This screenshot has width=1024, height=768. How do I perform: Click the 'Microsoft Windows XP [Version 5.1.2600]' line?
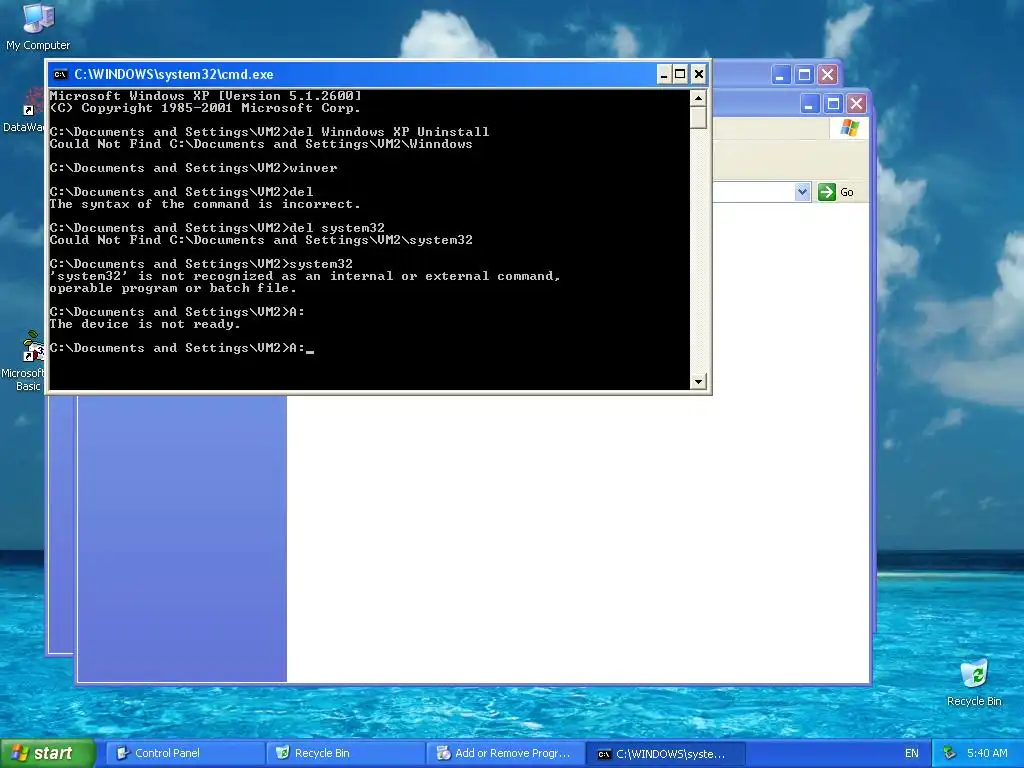click(x=205, y=96)
